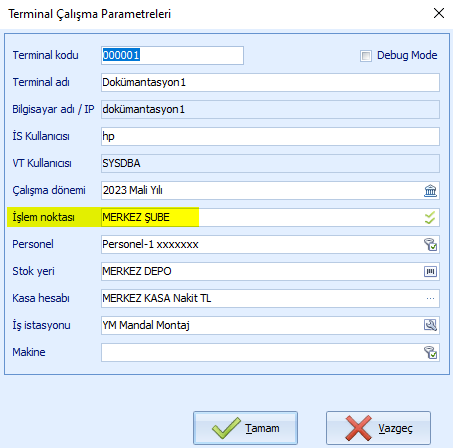The height and width of the screenshot is (448, 453).
Task: Open the machine lookup icon in Makine field
Action: coord(430,352)
